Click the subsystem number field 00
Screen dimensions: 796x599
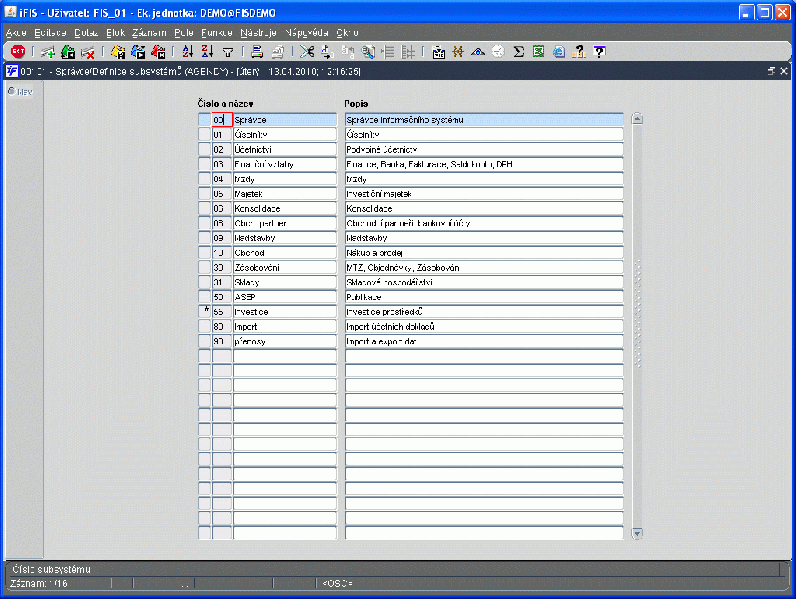pos(222,120)
